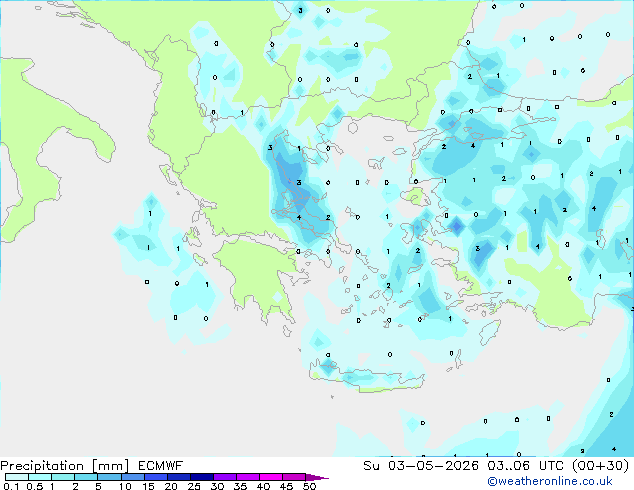The height and width of the screenshot is (490, 634).
Task: Click the '(00+30)' forecast offset text
Action: point(601,466)
